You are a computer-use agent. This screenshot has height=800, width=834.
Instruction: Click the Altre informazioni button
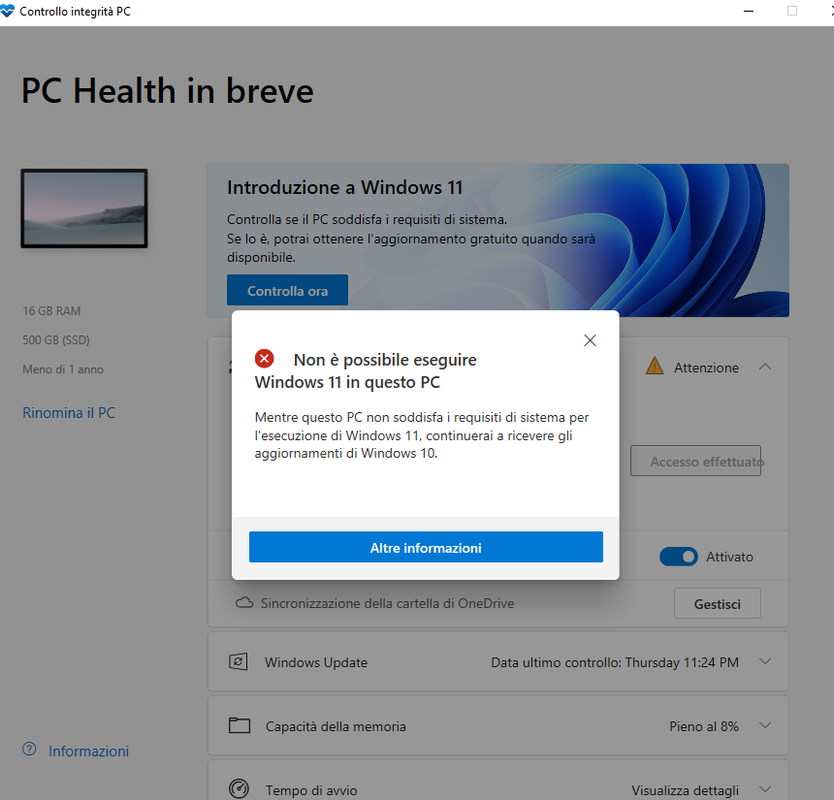coord(426,547)
